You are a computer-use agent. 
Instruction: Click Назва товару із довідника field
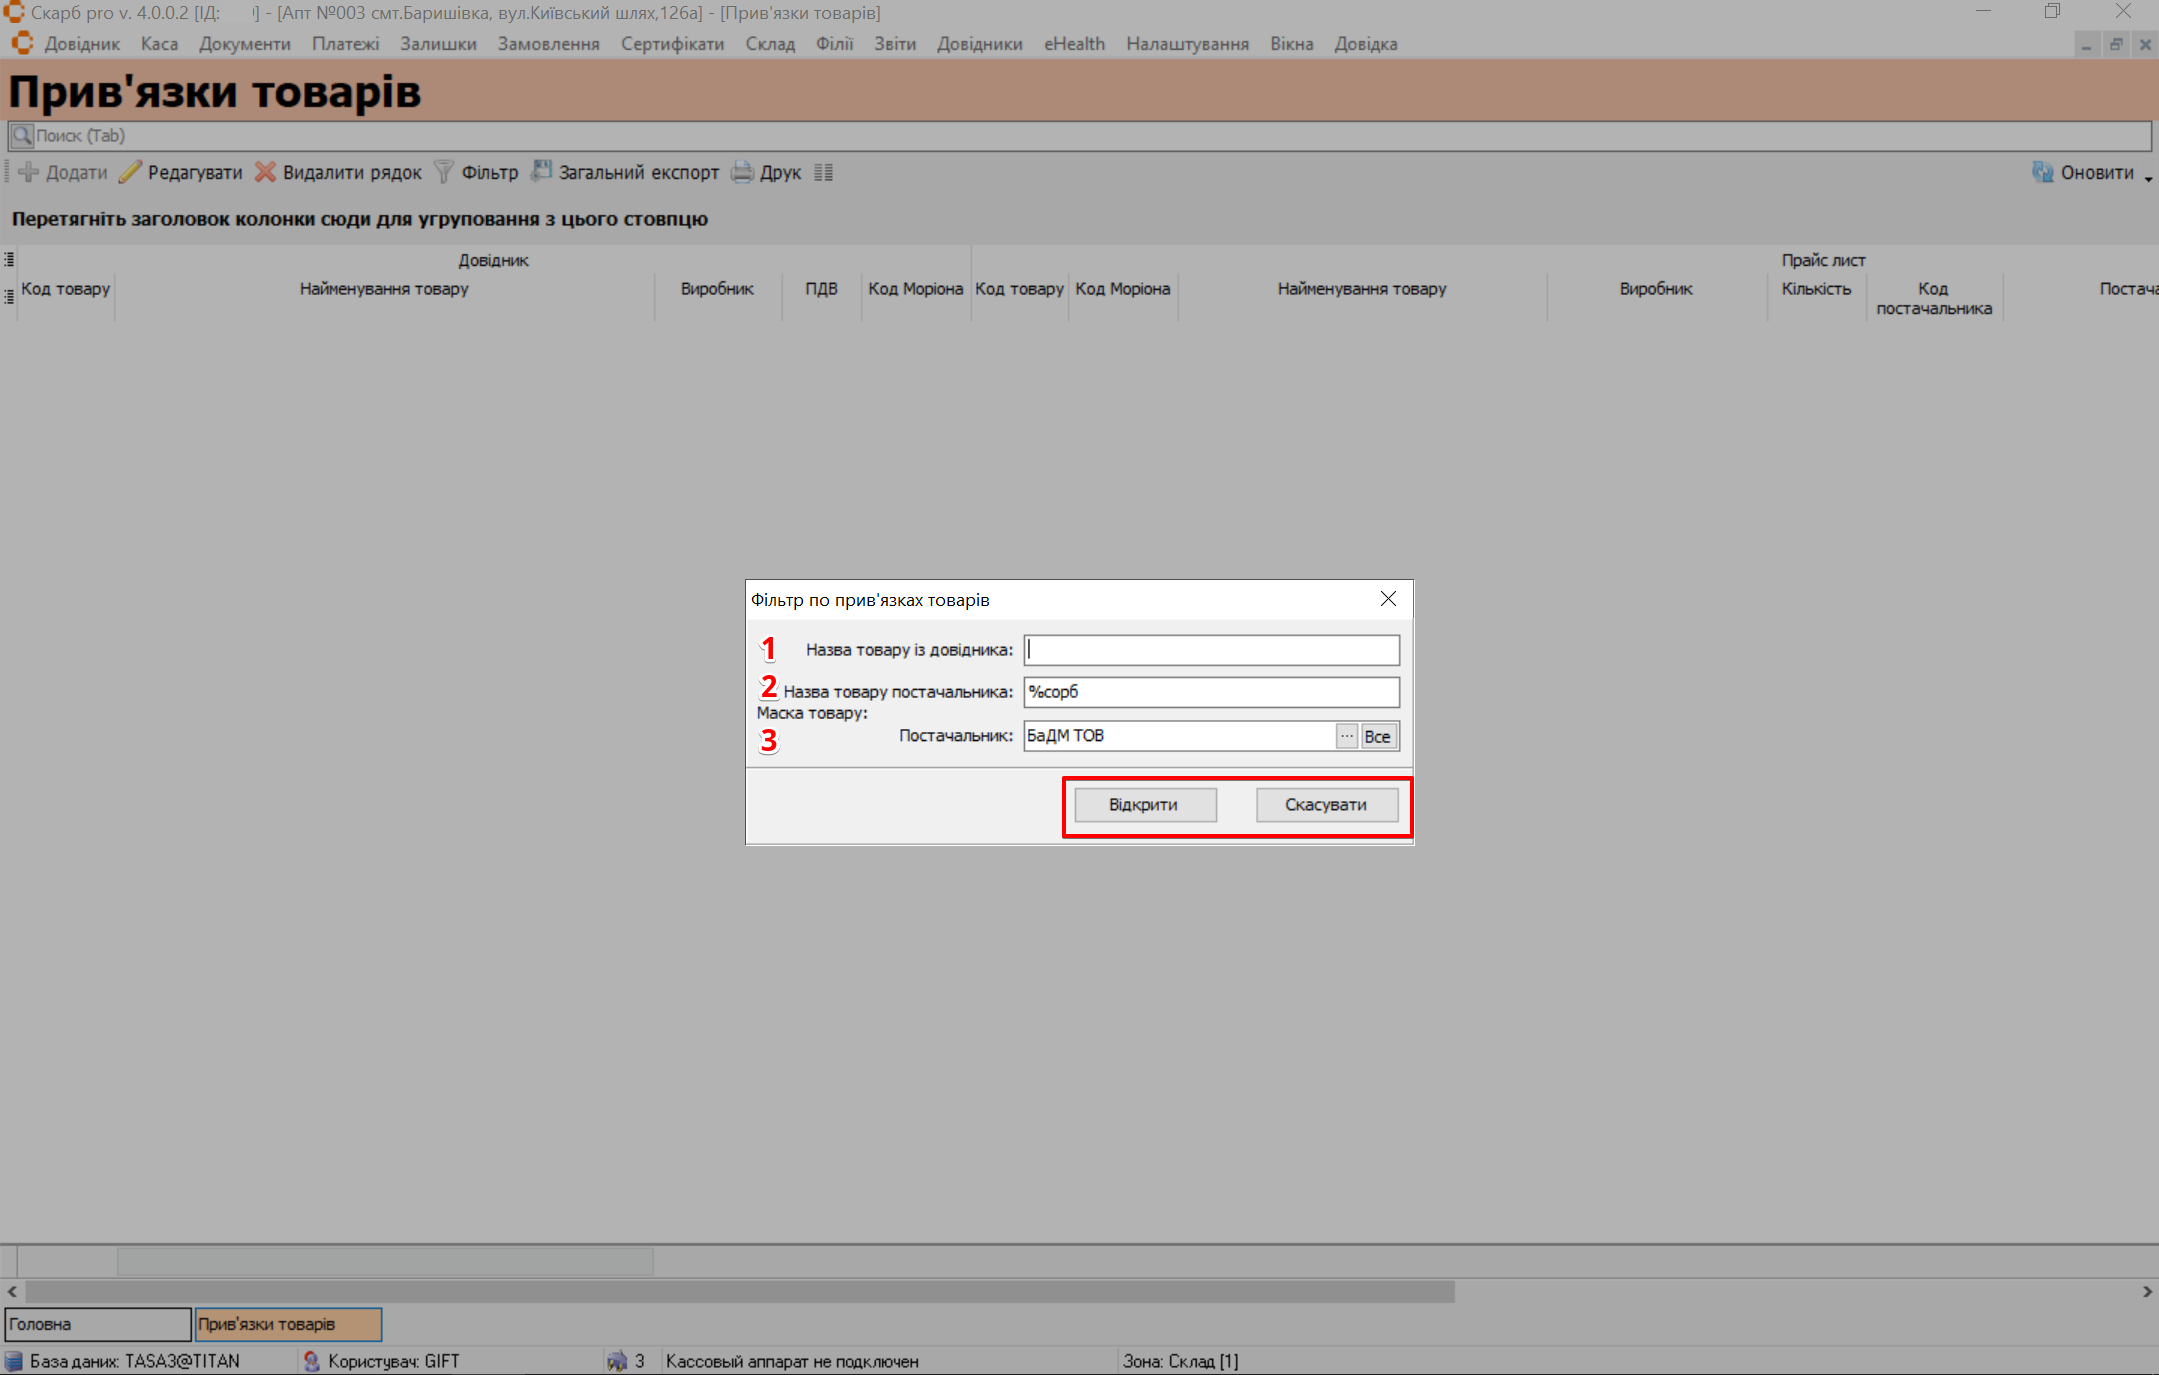pyautogui.click(x=1211, y=650)
